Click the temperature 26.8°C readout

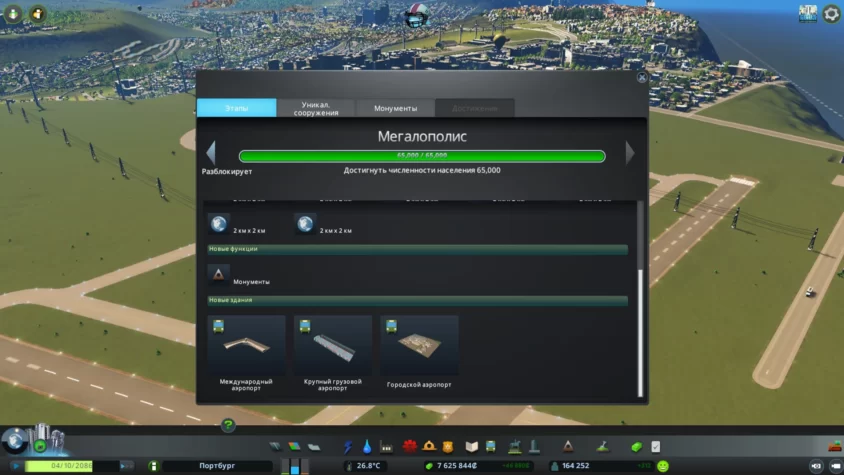click(368, 466)
